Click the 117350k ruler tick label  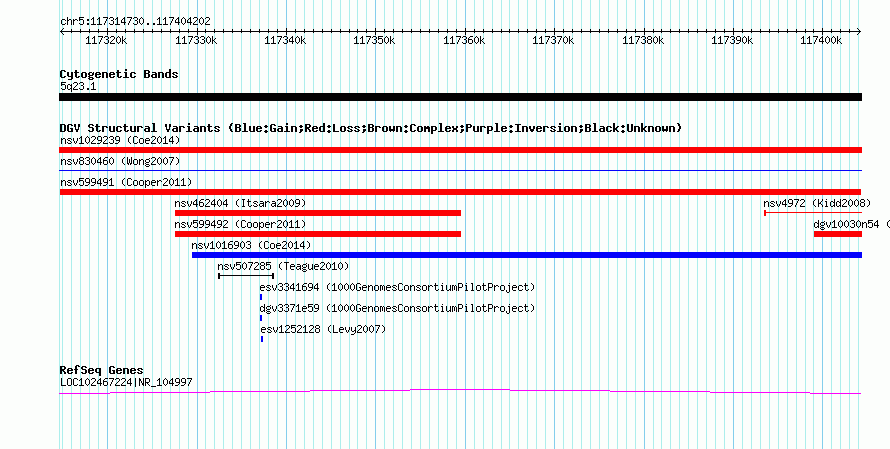coord(374,40)
